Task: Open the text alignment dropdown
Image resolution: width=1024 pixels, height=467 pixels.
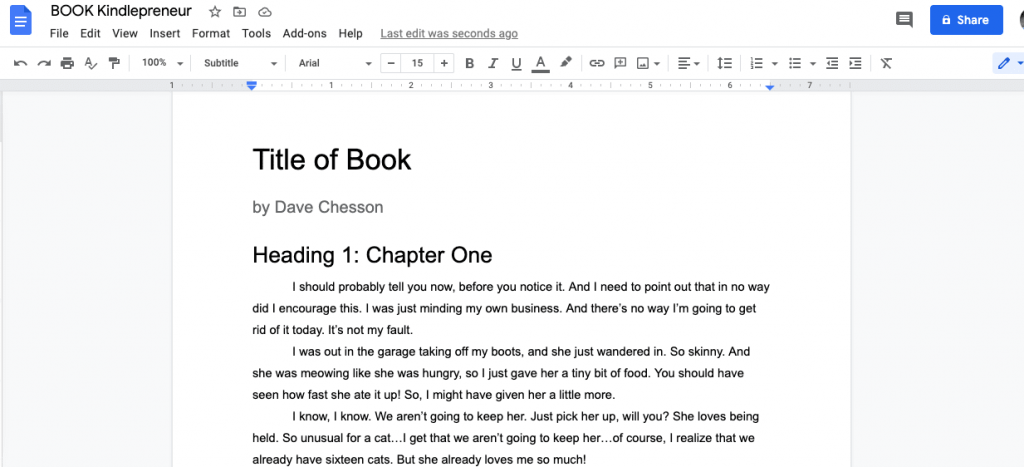Action: pos(688,63)
